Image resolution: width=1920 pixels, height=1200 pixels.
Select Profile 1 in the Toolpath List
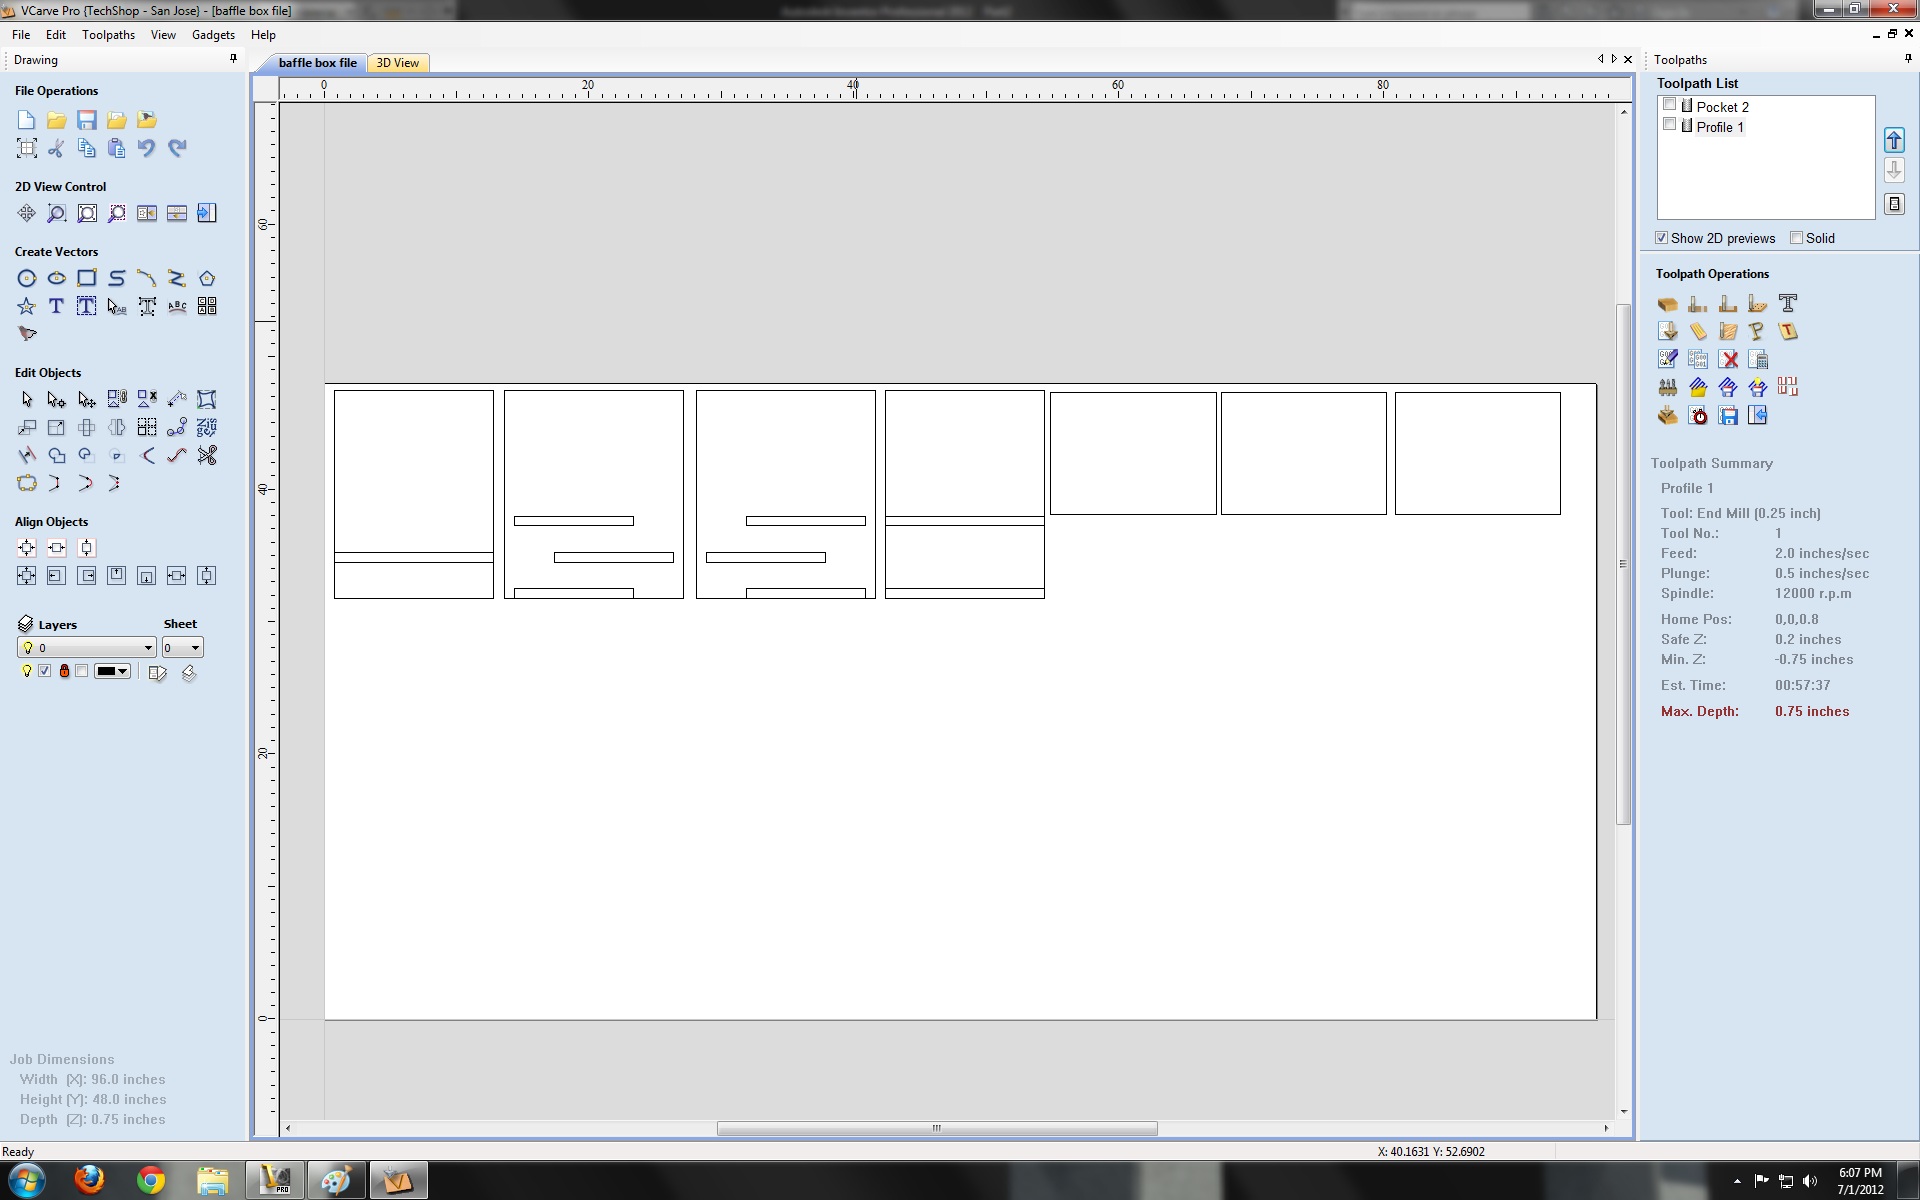(1719, 127)
